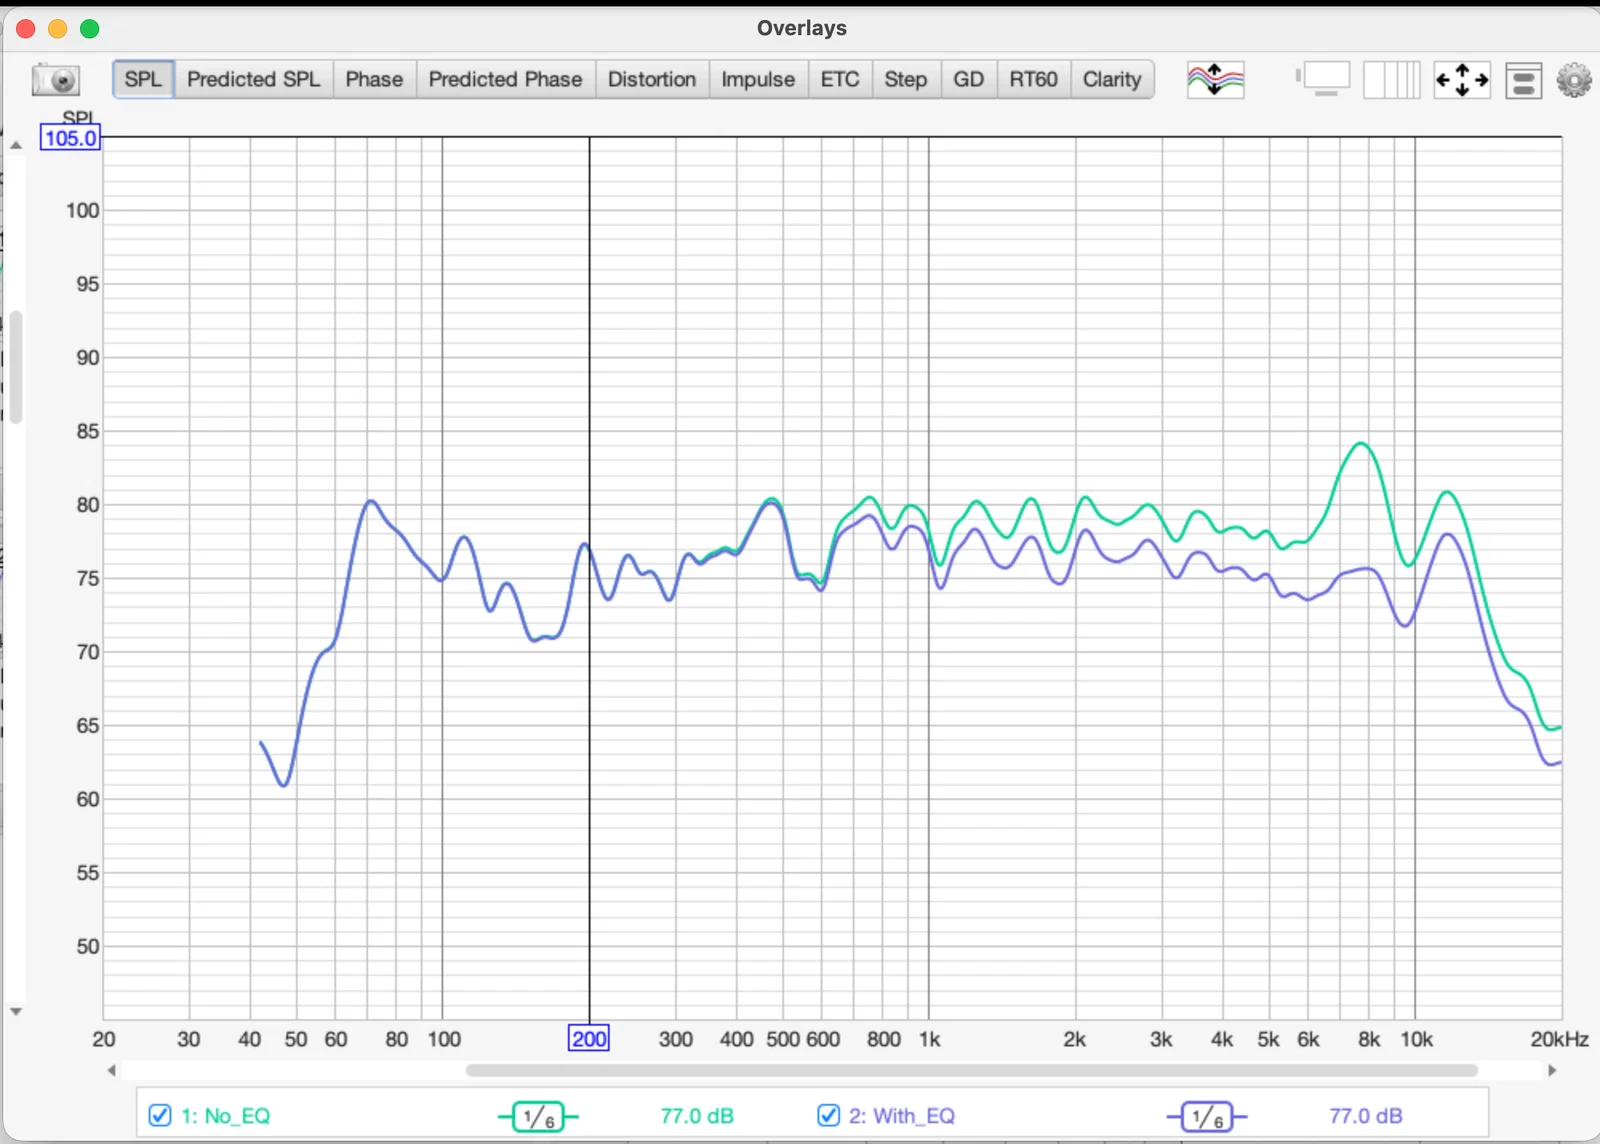
Task: Click the horizontal scrollbar thumb below graph
Action: pyautogui.click(x=972, y=1070)
